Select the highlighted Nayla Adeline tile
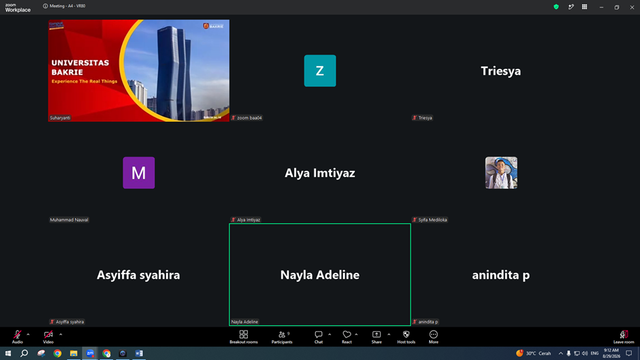Screen dimensions: 640x360 pos(320,275)
